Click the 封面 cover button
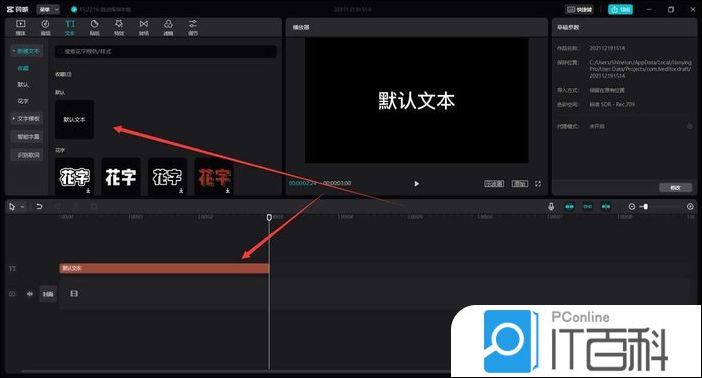 click(48, 294)
